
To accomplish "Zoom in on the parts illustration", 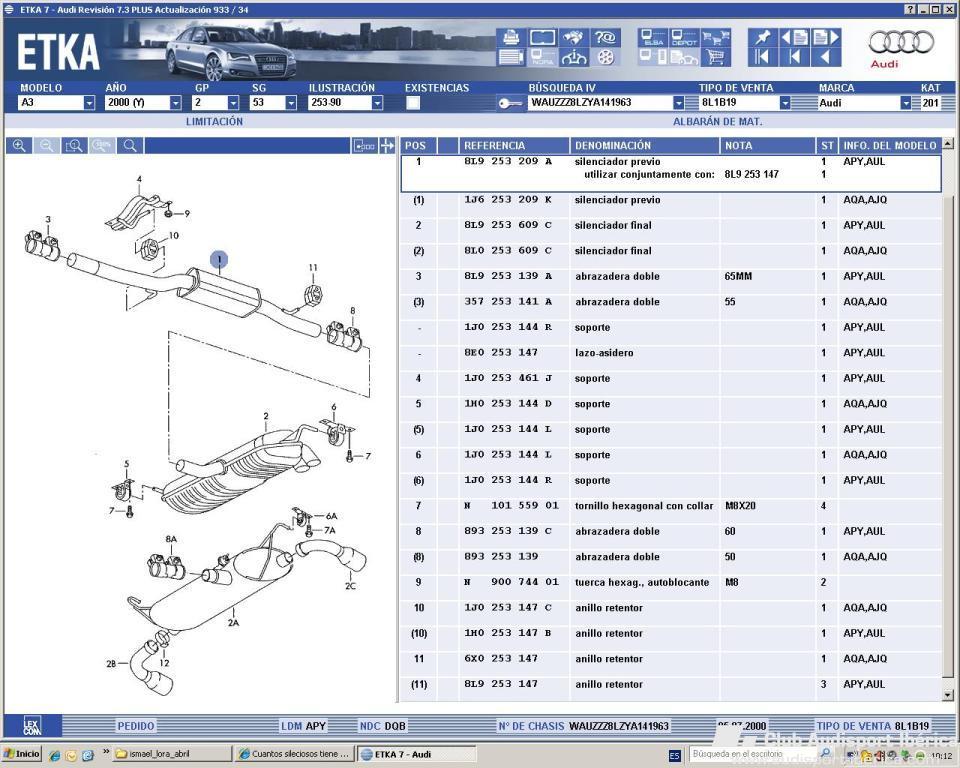I will coord(19,146).
